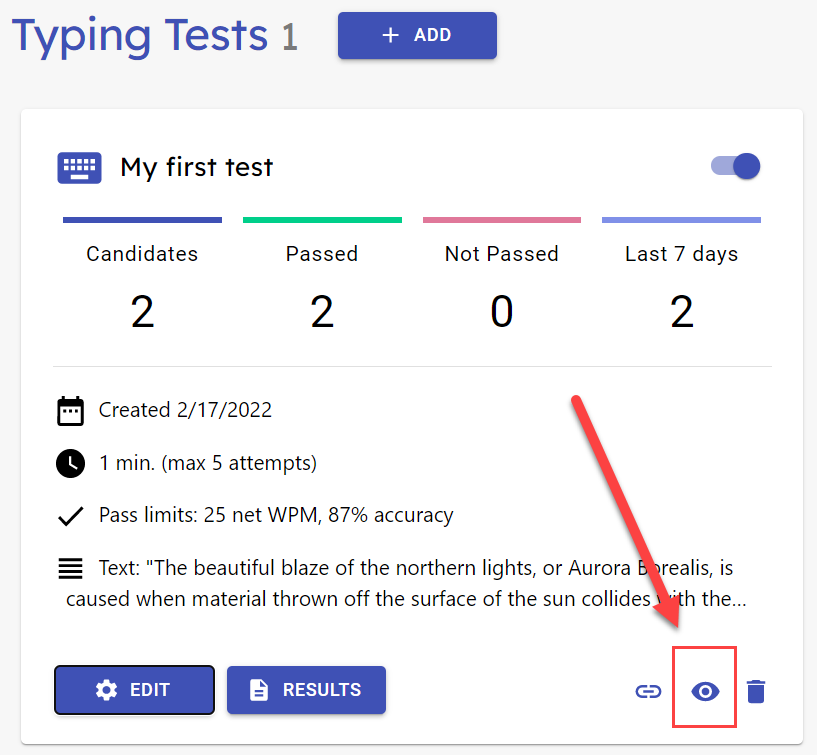Open EDIT to modify My first test
817x755 pixels.
click(x=134, y=689)
